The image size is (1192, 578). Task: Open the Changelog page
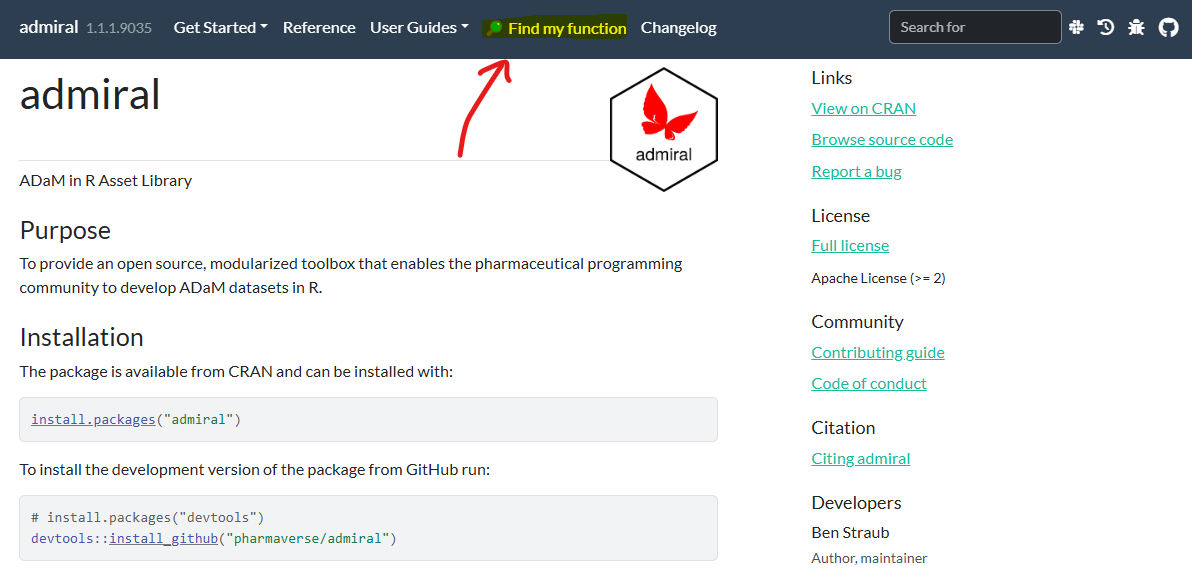point(678,28)
